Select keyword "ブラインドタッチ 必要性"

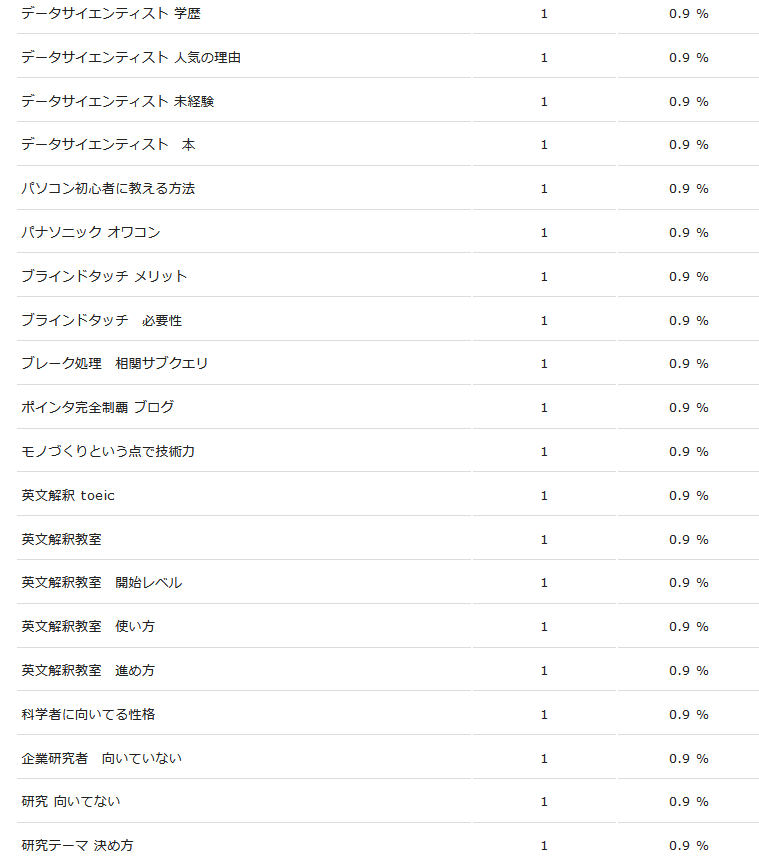102,320
